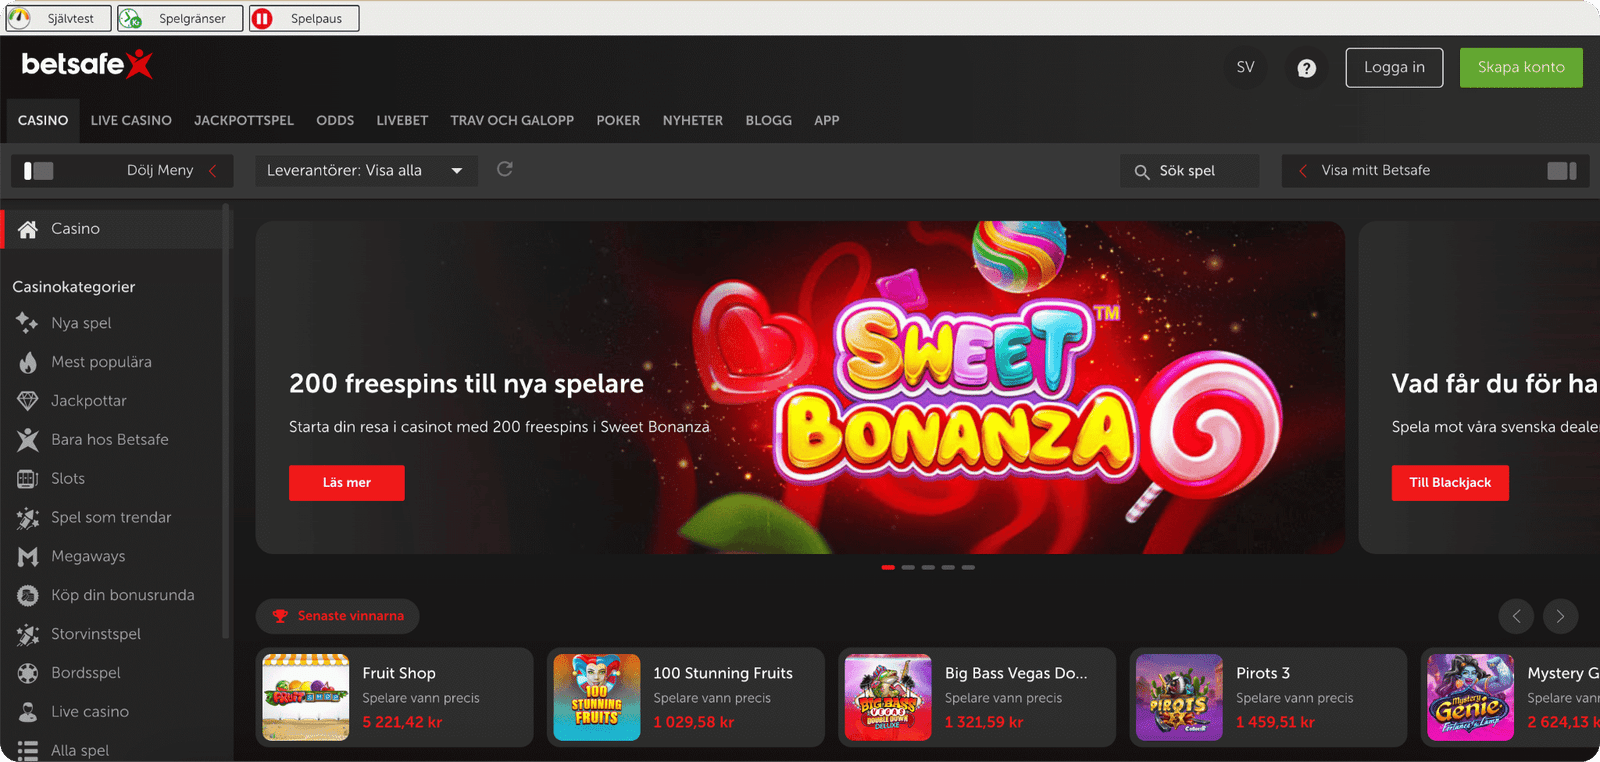
Task: Click the Köp din bonusrunda icon
Action: pyautogui.click(x=28, y=595)
